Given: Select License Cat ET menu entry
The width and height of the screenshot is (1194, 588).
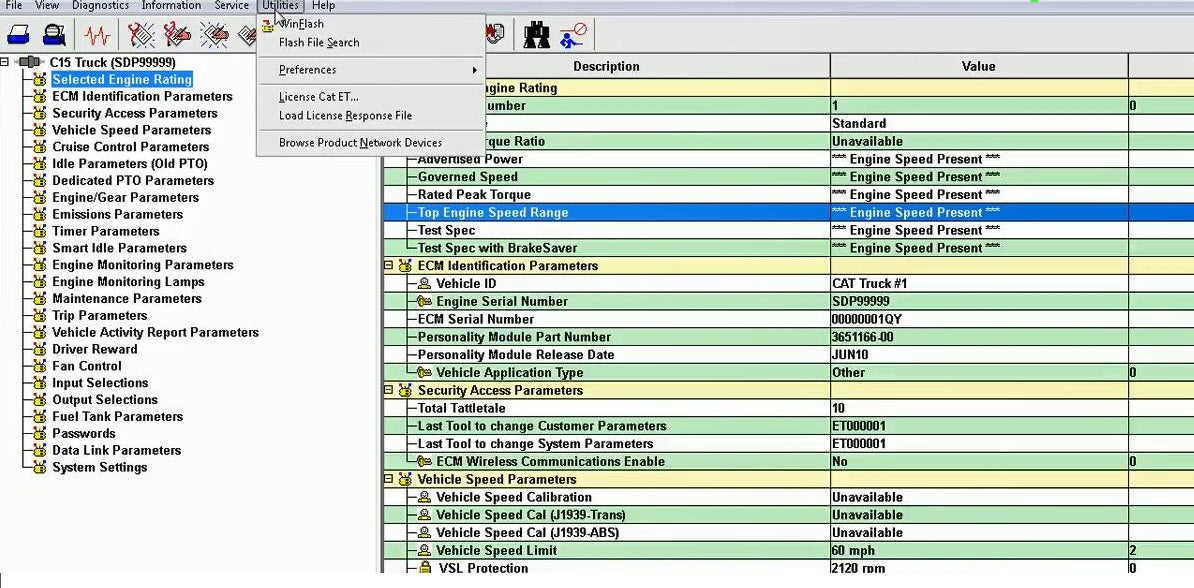Looking at the screenshot, I should (318, 97).
